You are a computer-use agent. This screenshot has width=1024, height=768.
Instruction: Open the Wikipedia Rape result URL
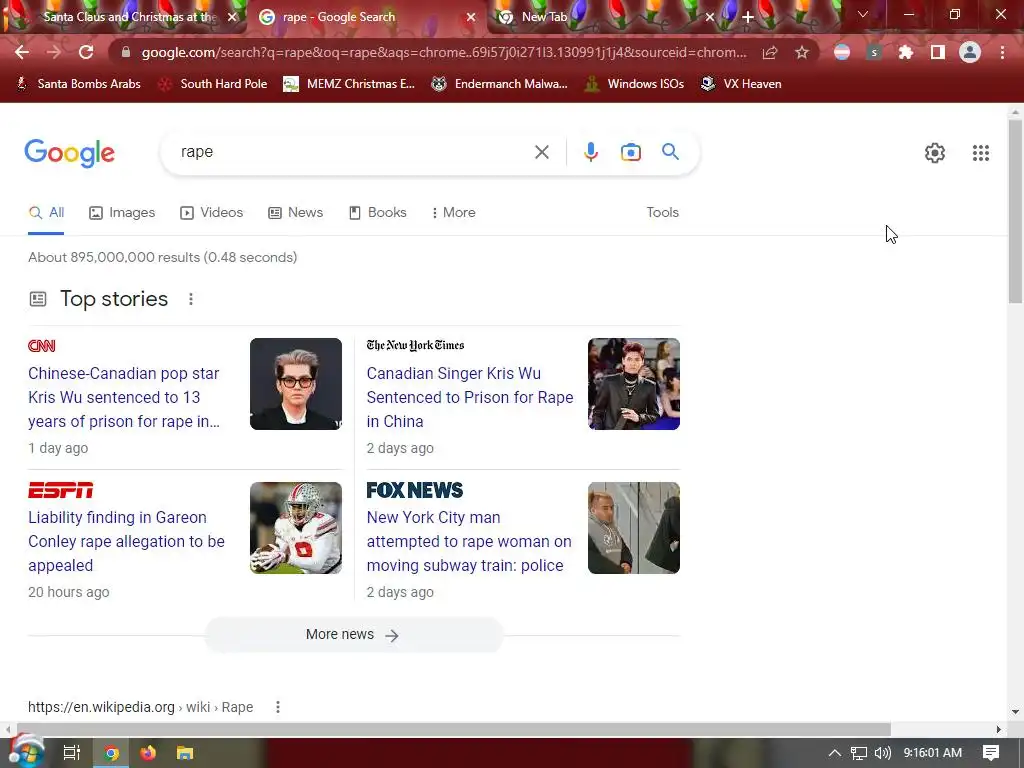(140, 707)
